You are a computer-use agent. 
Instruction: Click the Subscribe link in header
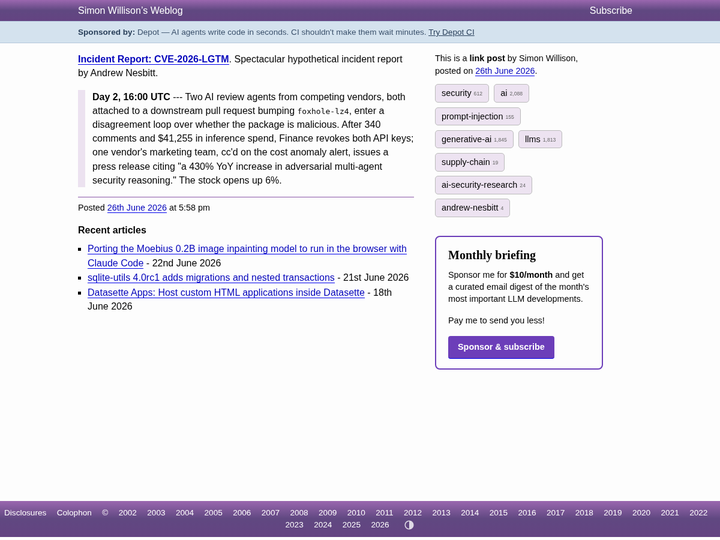pyautogui.click(x=610, y=11)
